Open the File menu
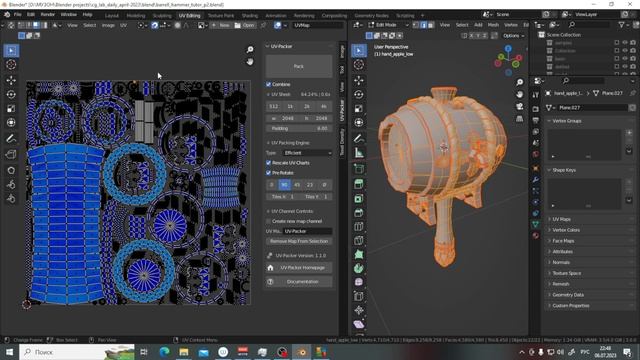The image size is (640, 360). (18, 15)
